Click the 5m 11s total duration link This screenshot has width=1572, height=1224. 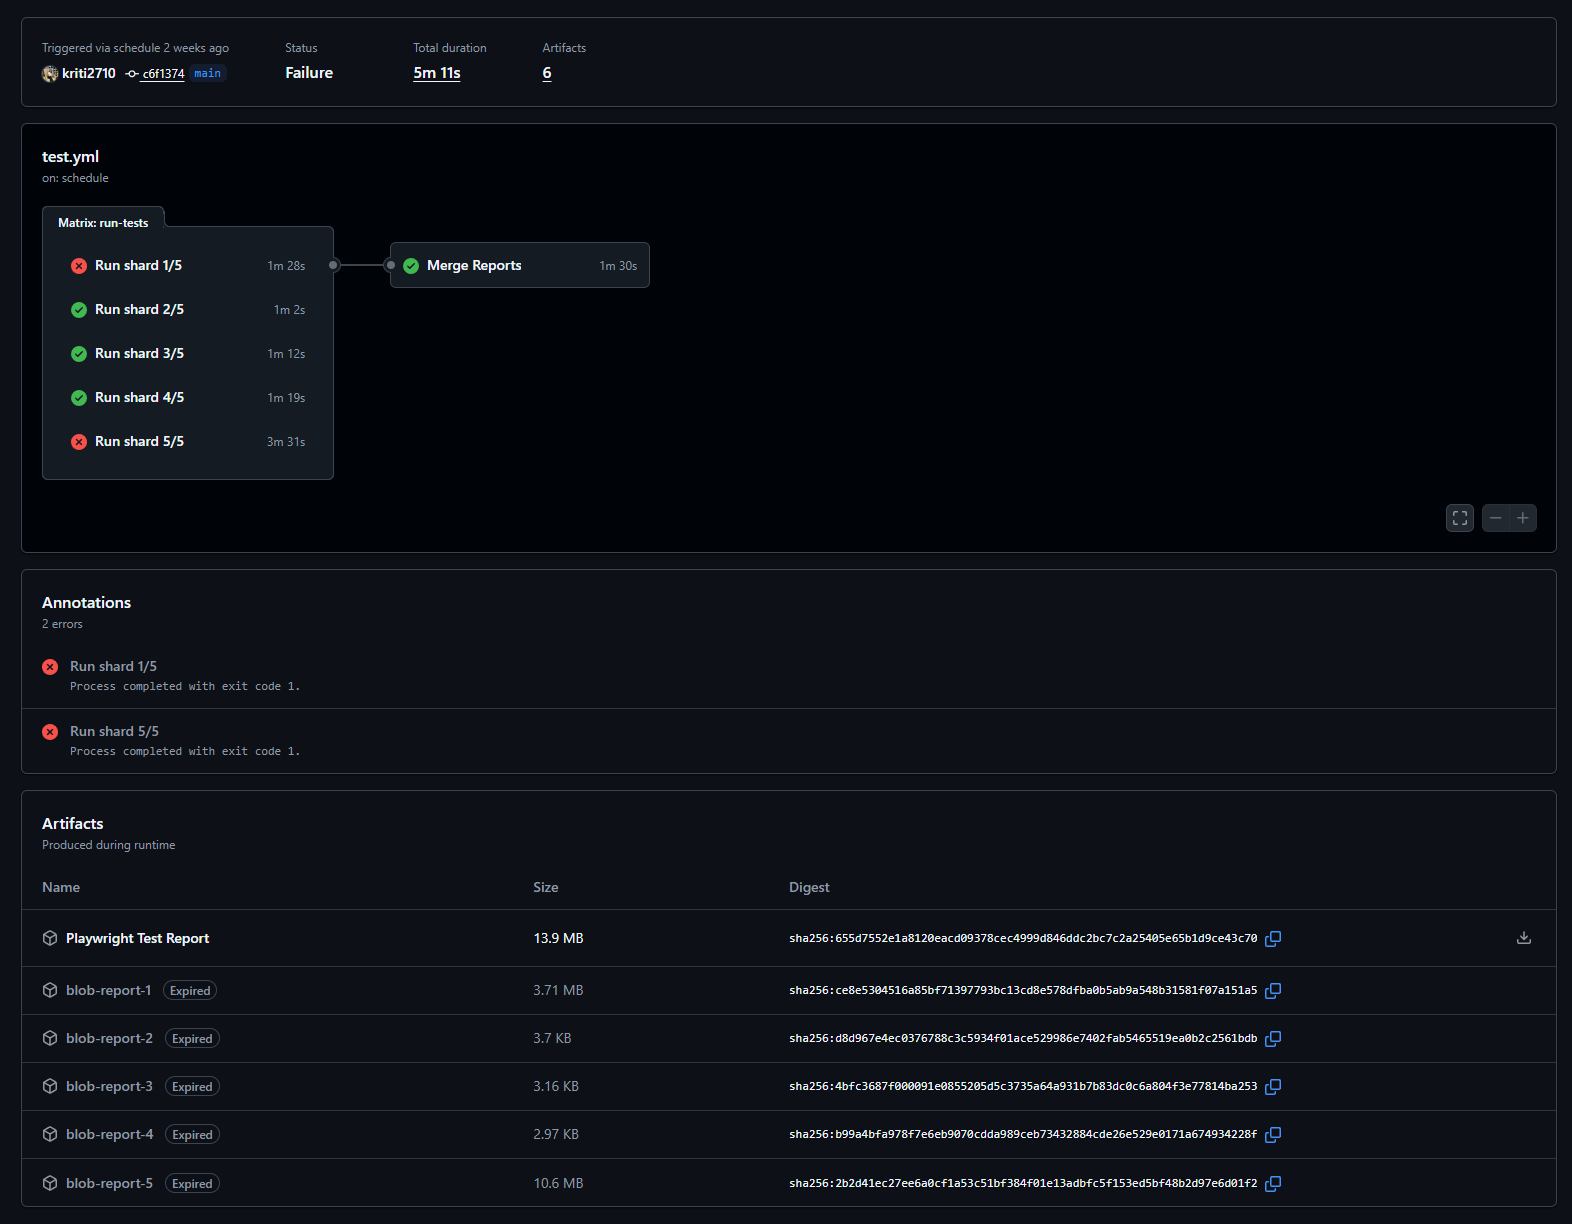click(436, 73)
